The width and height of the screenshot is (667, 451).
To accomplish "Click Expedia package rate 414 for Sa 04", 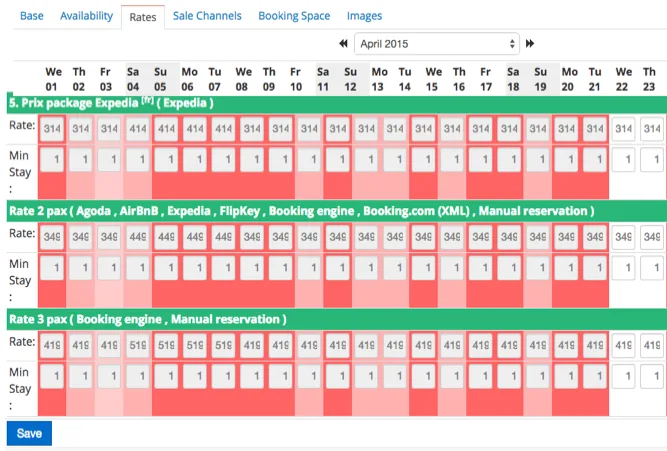I will [x=138, y=128].
